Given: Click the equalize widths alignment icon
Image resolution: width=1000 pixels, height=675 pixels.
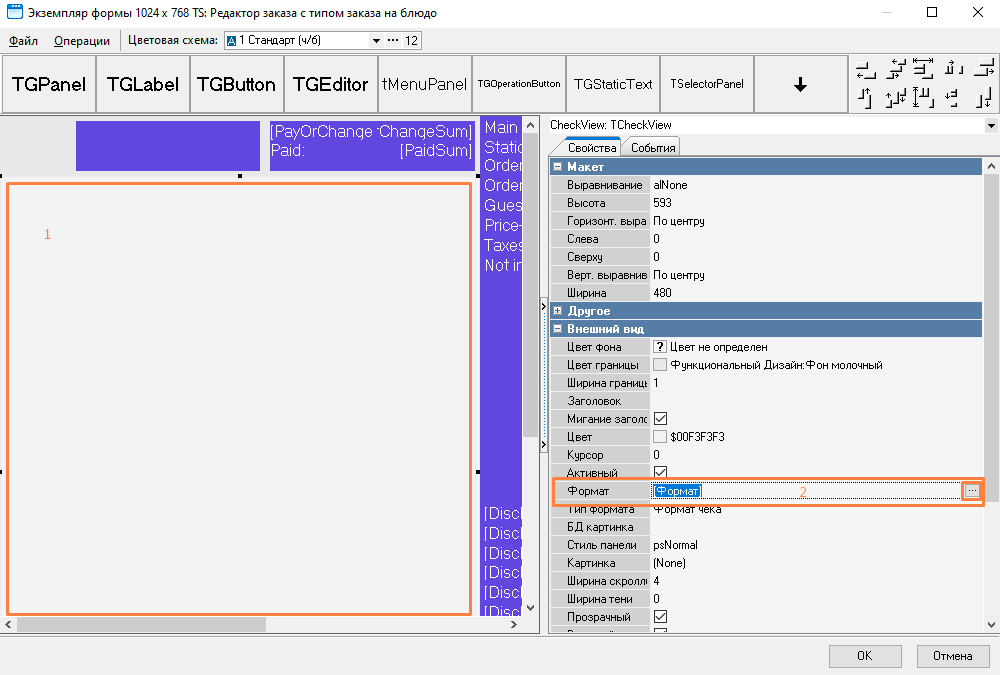Looking at the screenshot, I should click(x=923, y=69).
